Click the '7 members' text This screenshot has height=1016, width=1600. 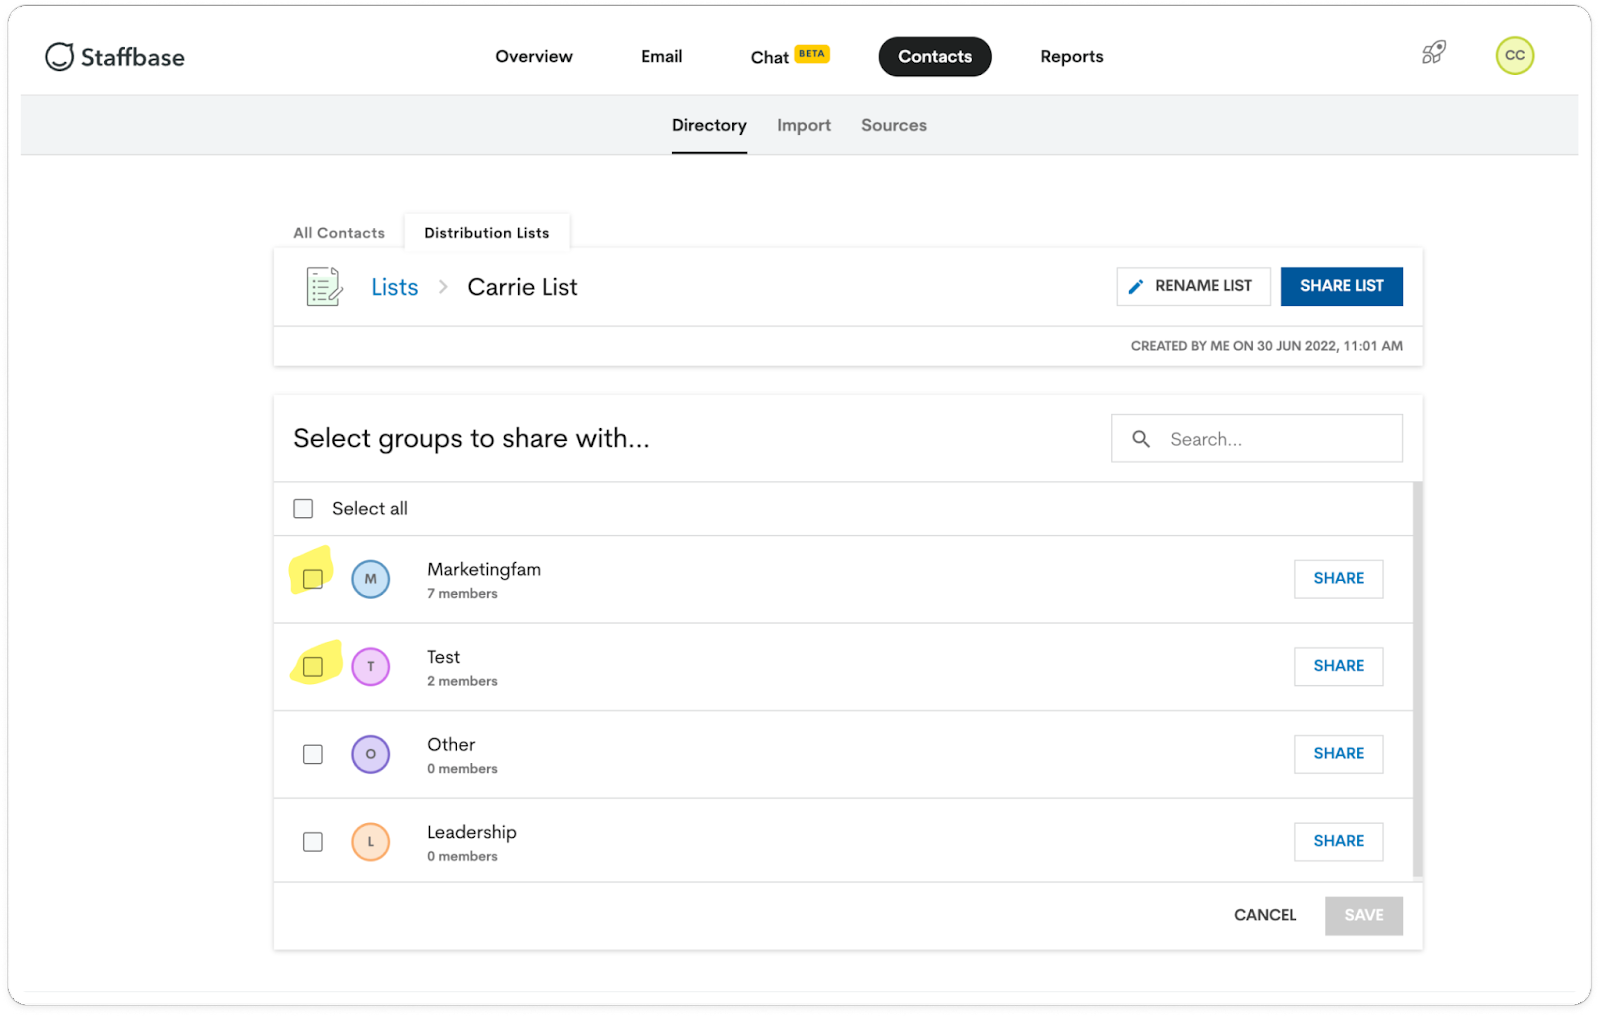pos(462,594)
